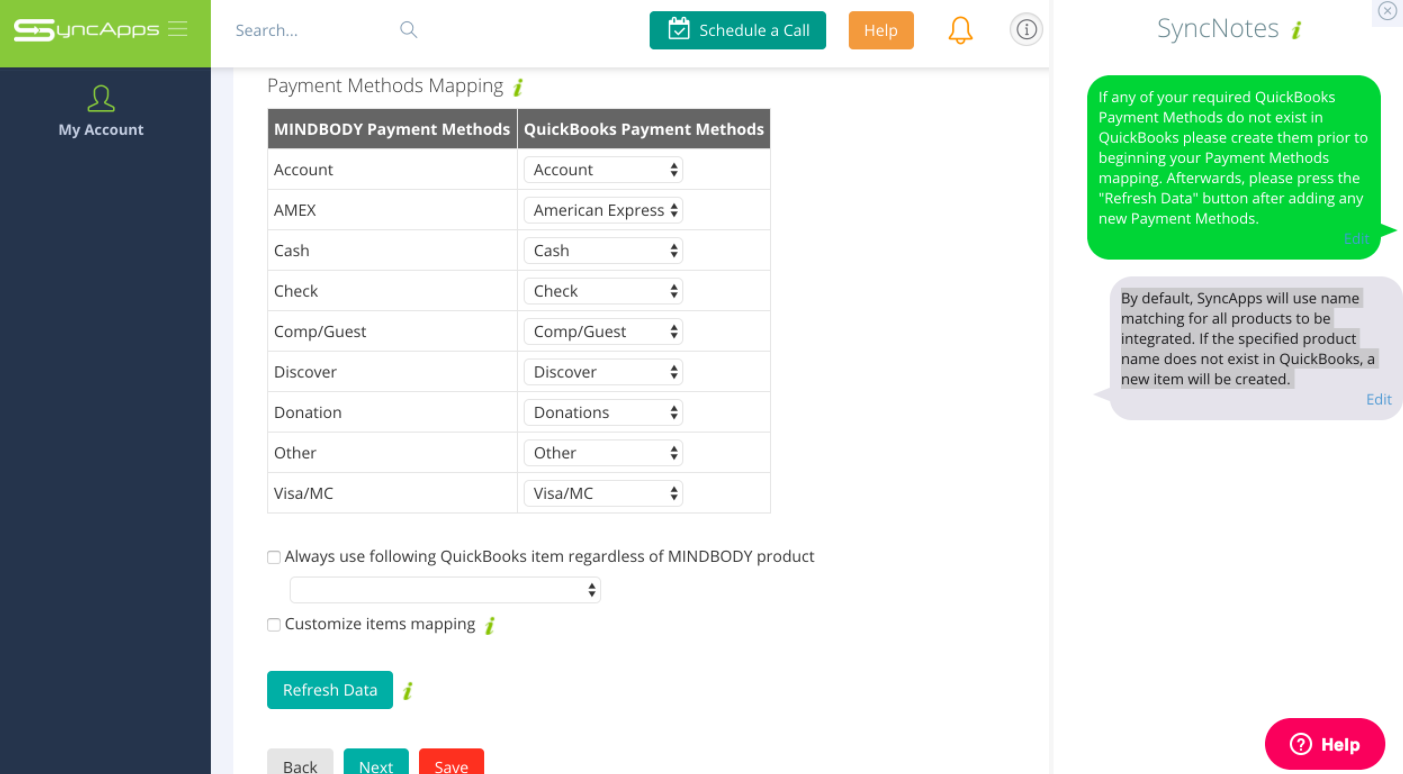Open My Account user icon

[x=101, y=98]
